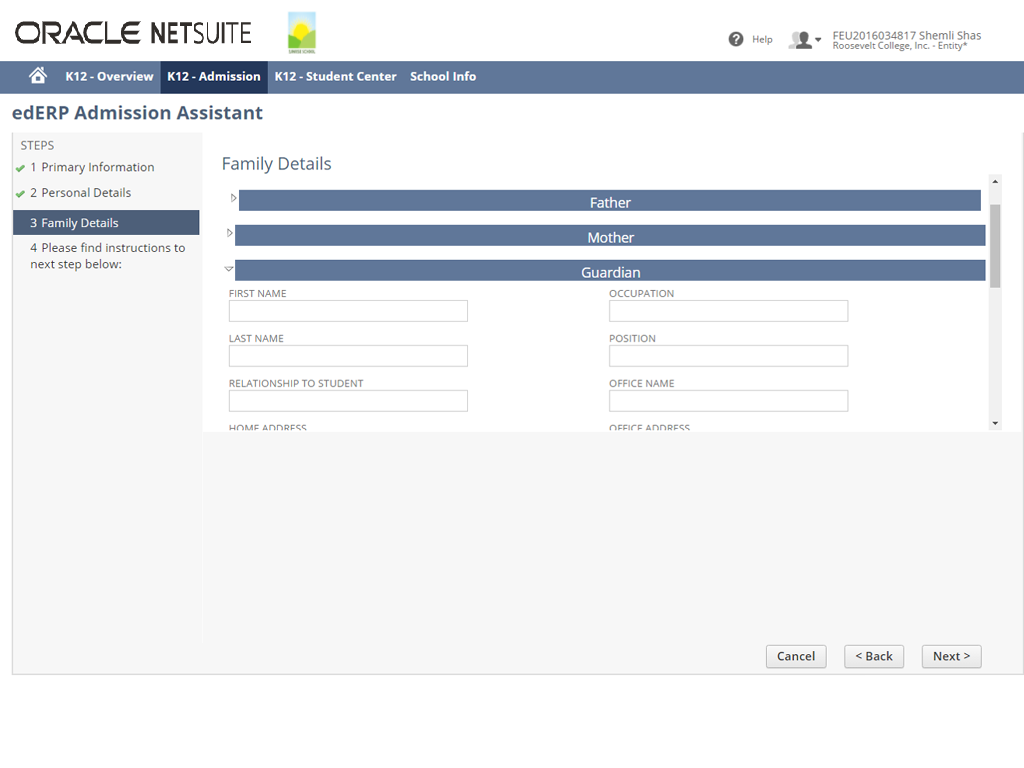This screenshot has height=768, width=1024.
Task: Go to step 2 Personal Details
Action: pyautogui.click(x=80, y=193)
